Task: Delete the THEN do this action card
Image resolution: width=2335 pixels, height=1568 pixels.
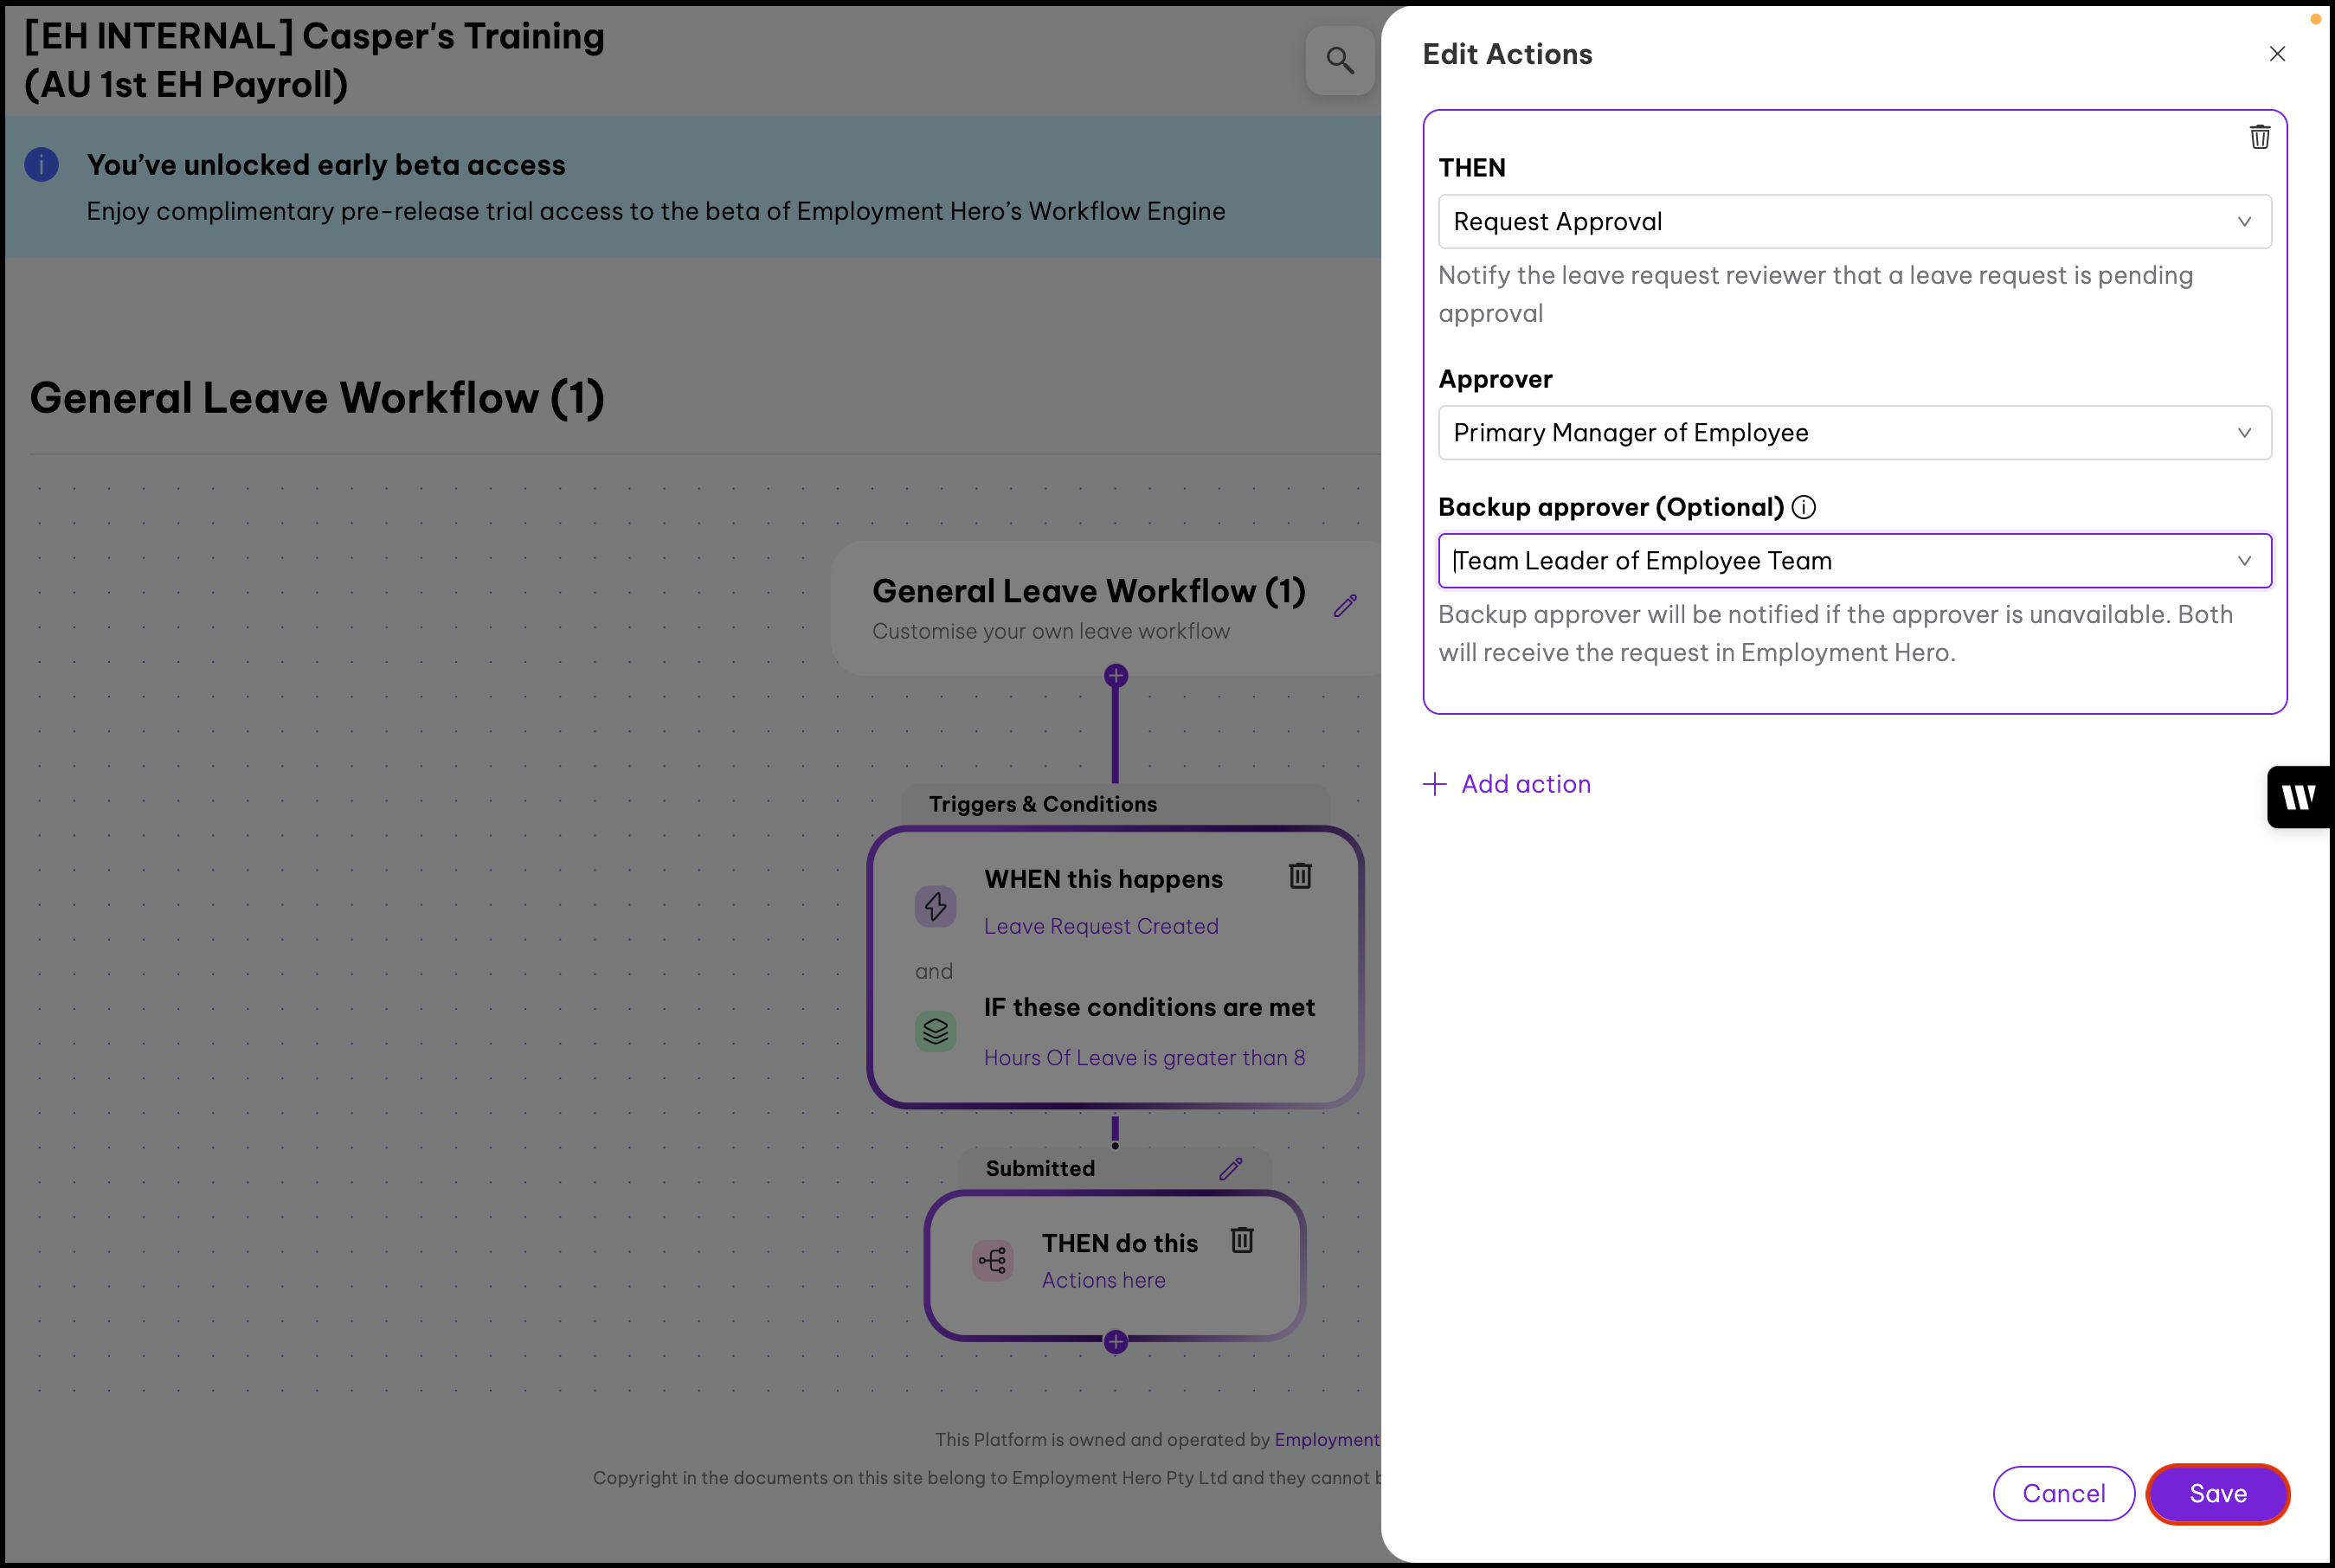Action: [1242, 1240]
